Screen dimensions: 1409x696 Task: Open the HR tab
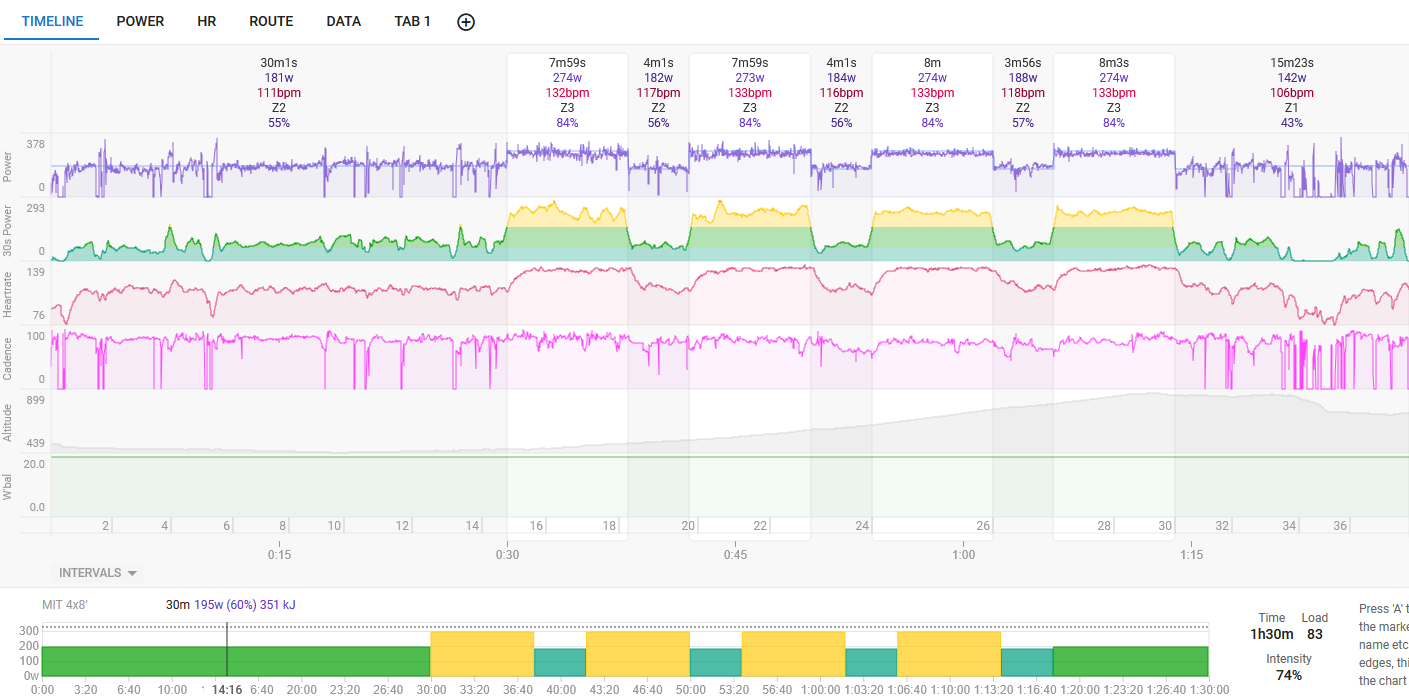(207, 21)
